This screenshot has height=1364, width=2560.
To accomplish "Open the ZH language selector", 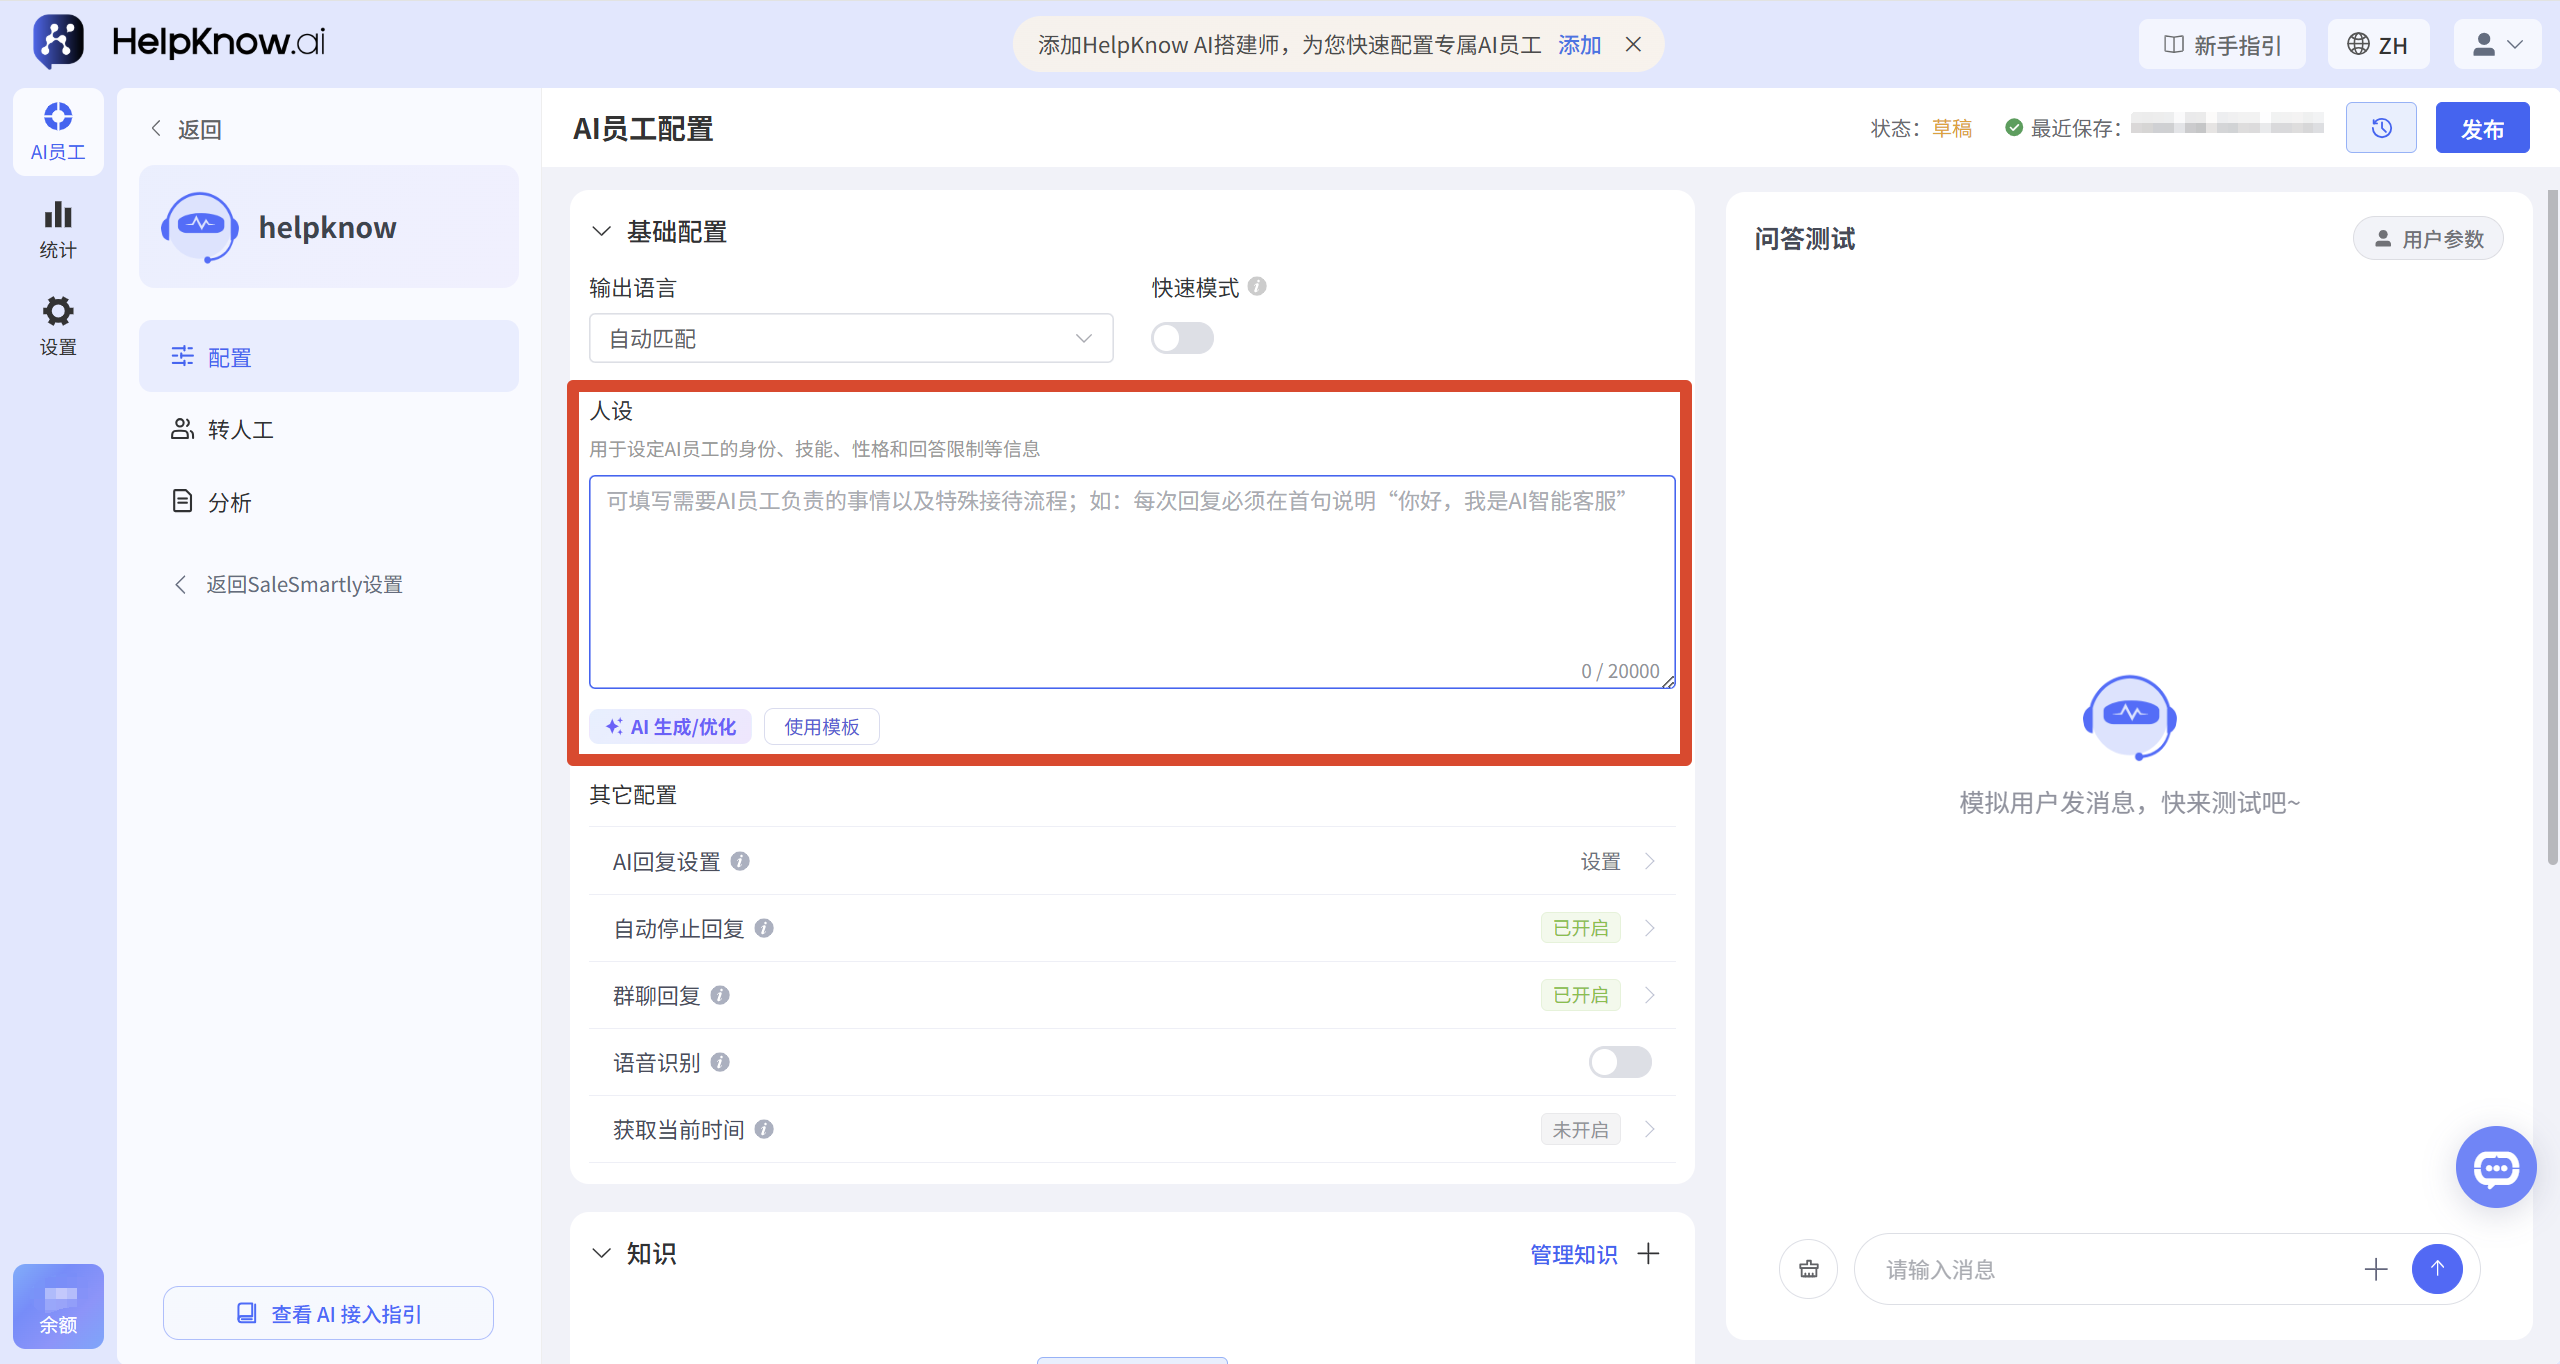I will (x=2378, y=45).
